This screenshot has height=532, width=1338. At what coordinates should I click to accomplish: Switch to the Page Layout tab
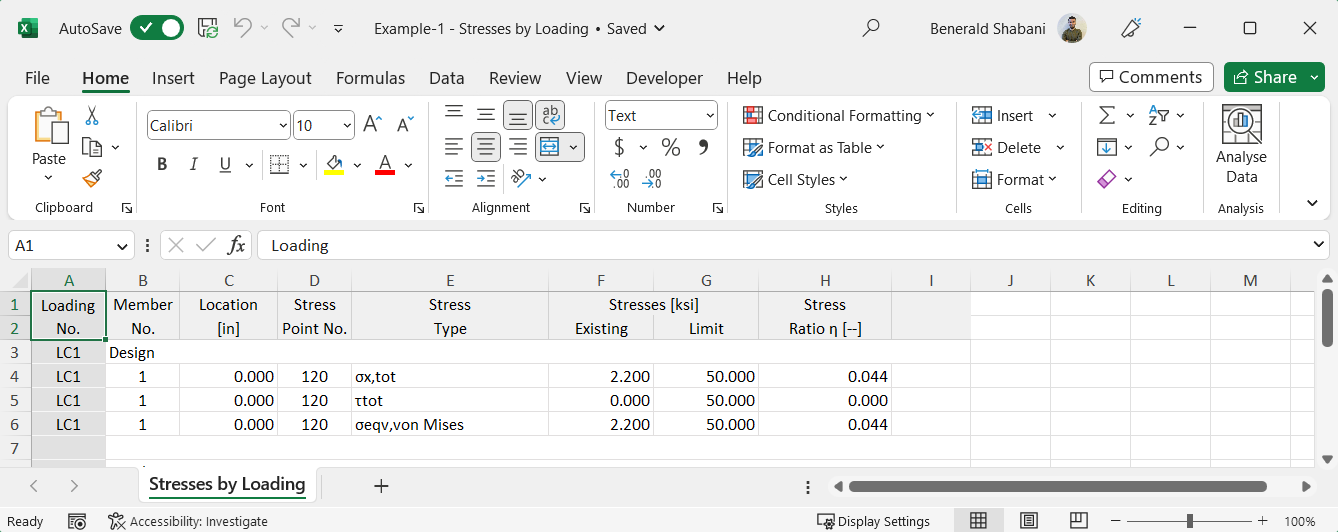coord(265,78)
